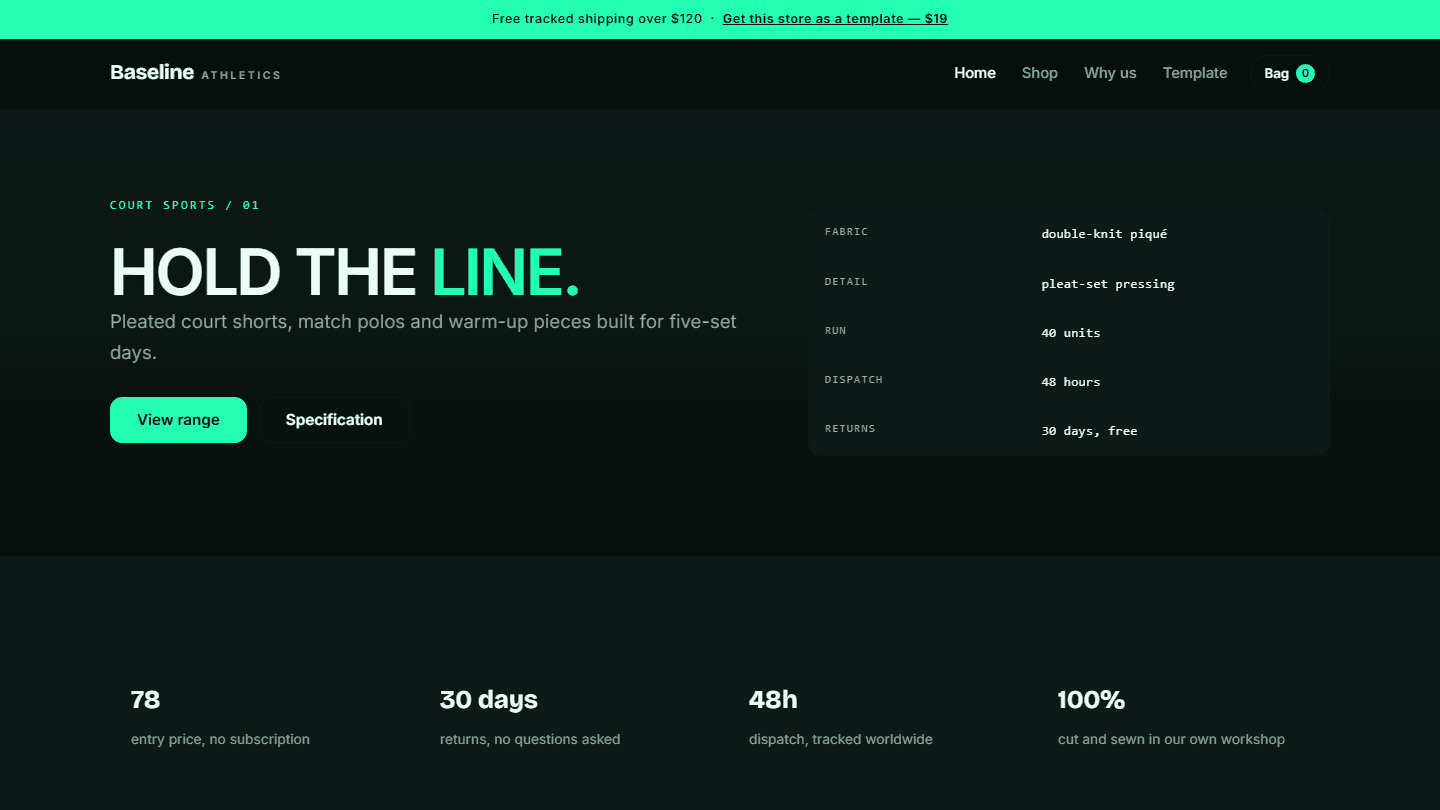Click 'dispatch, tracked worldwide' caption

841,740
